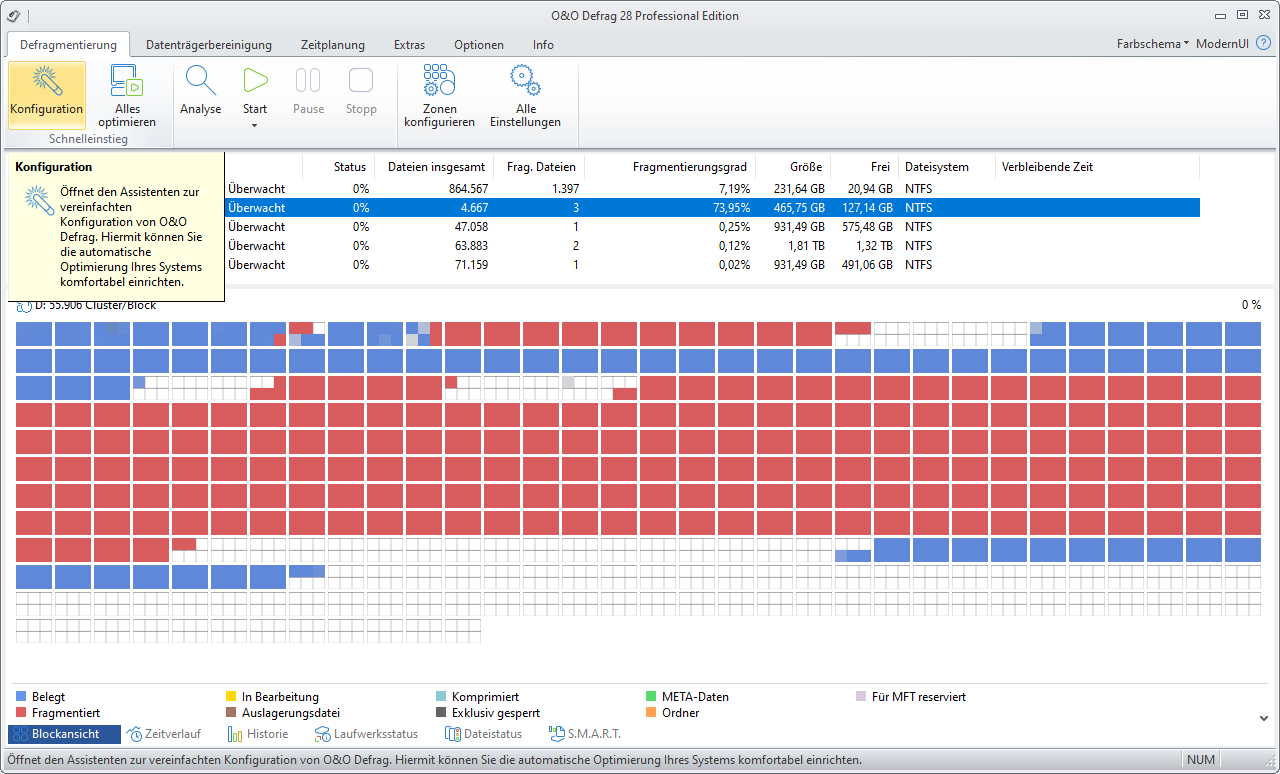Image resolution: width=1280 pixels, height=774 pixels.
Task: Open the Konfiguration wizard
Action: tap(46, 95)
